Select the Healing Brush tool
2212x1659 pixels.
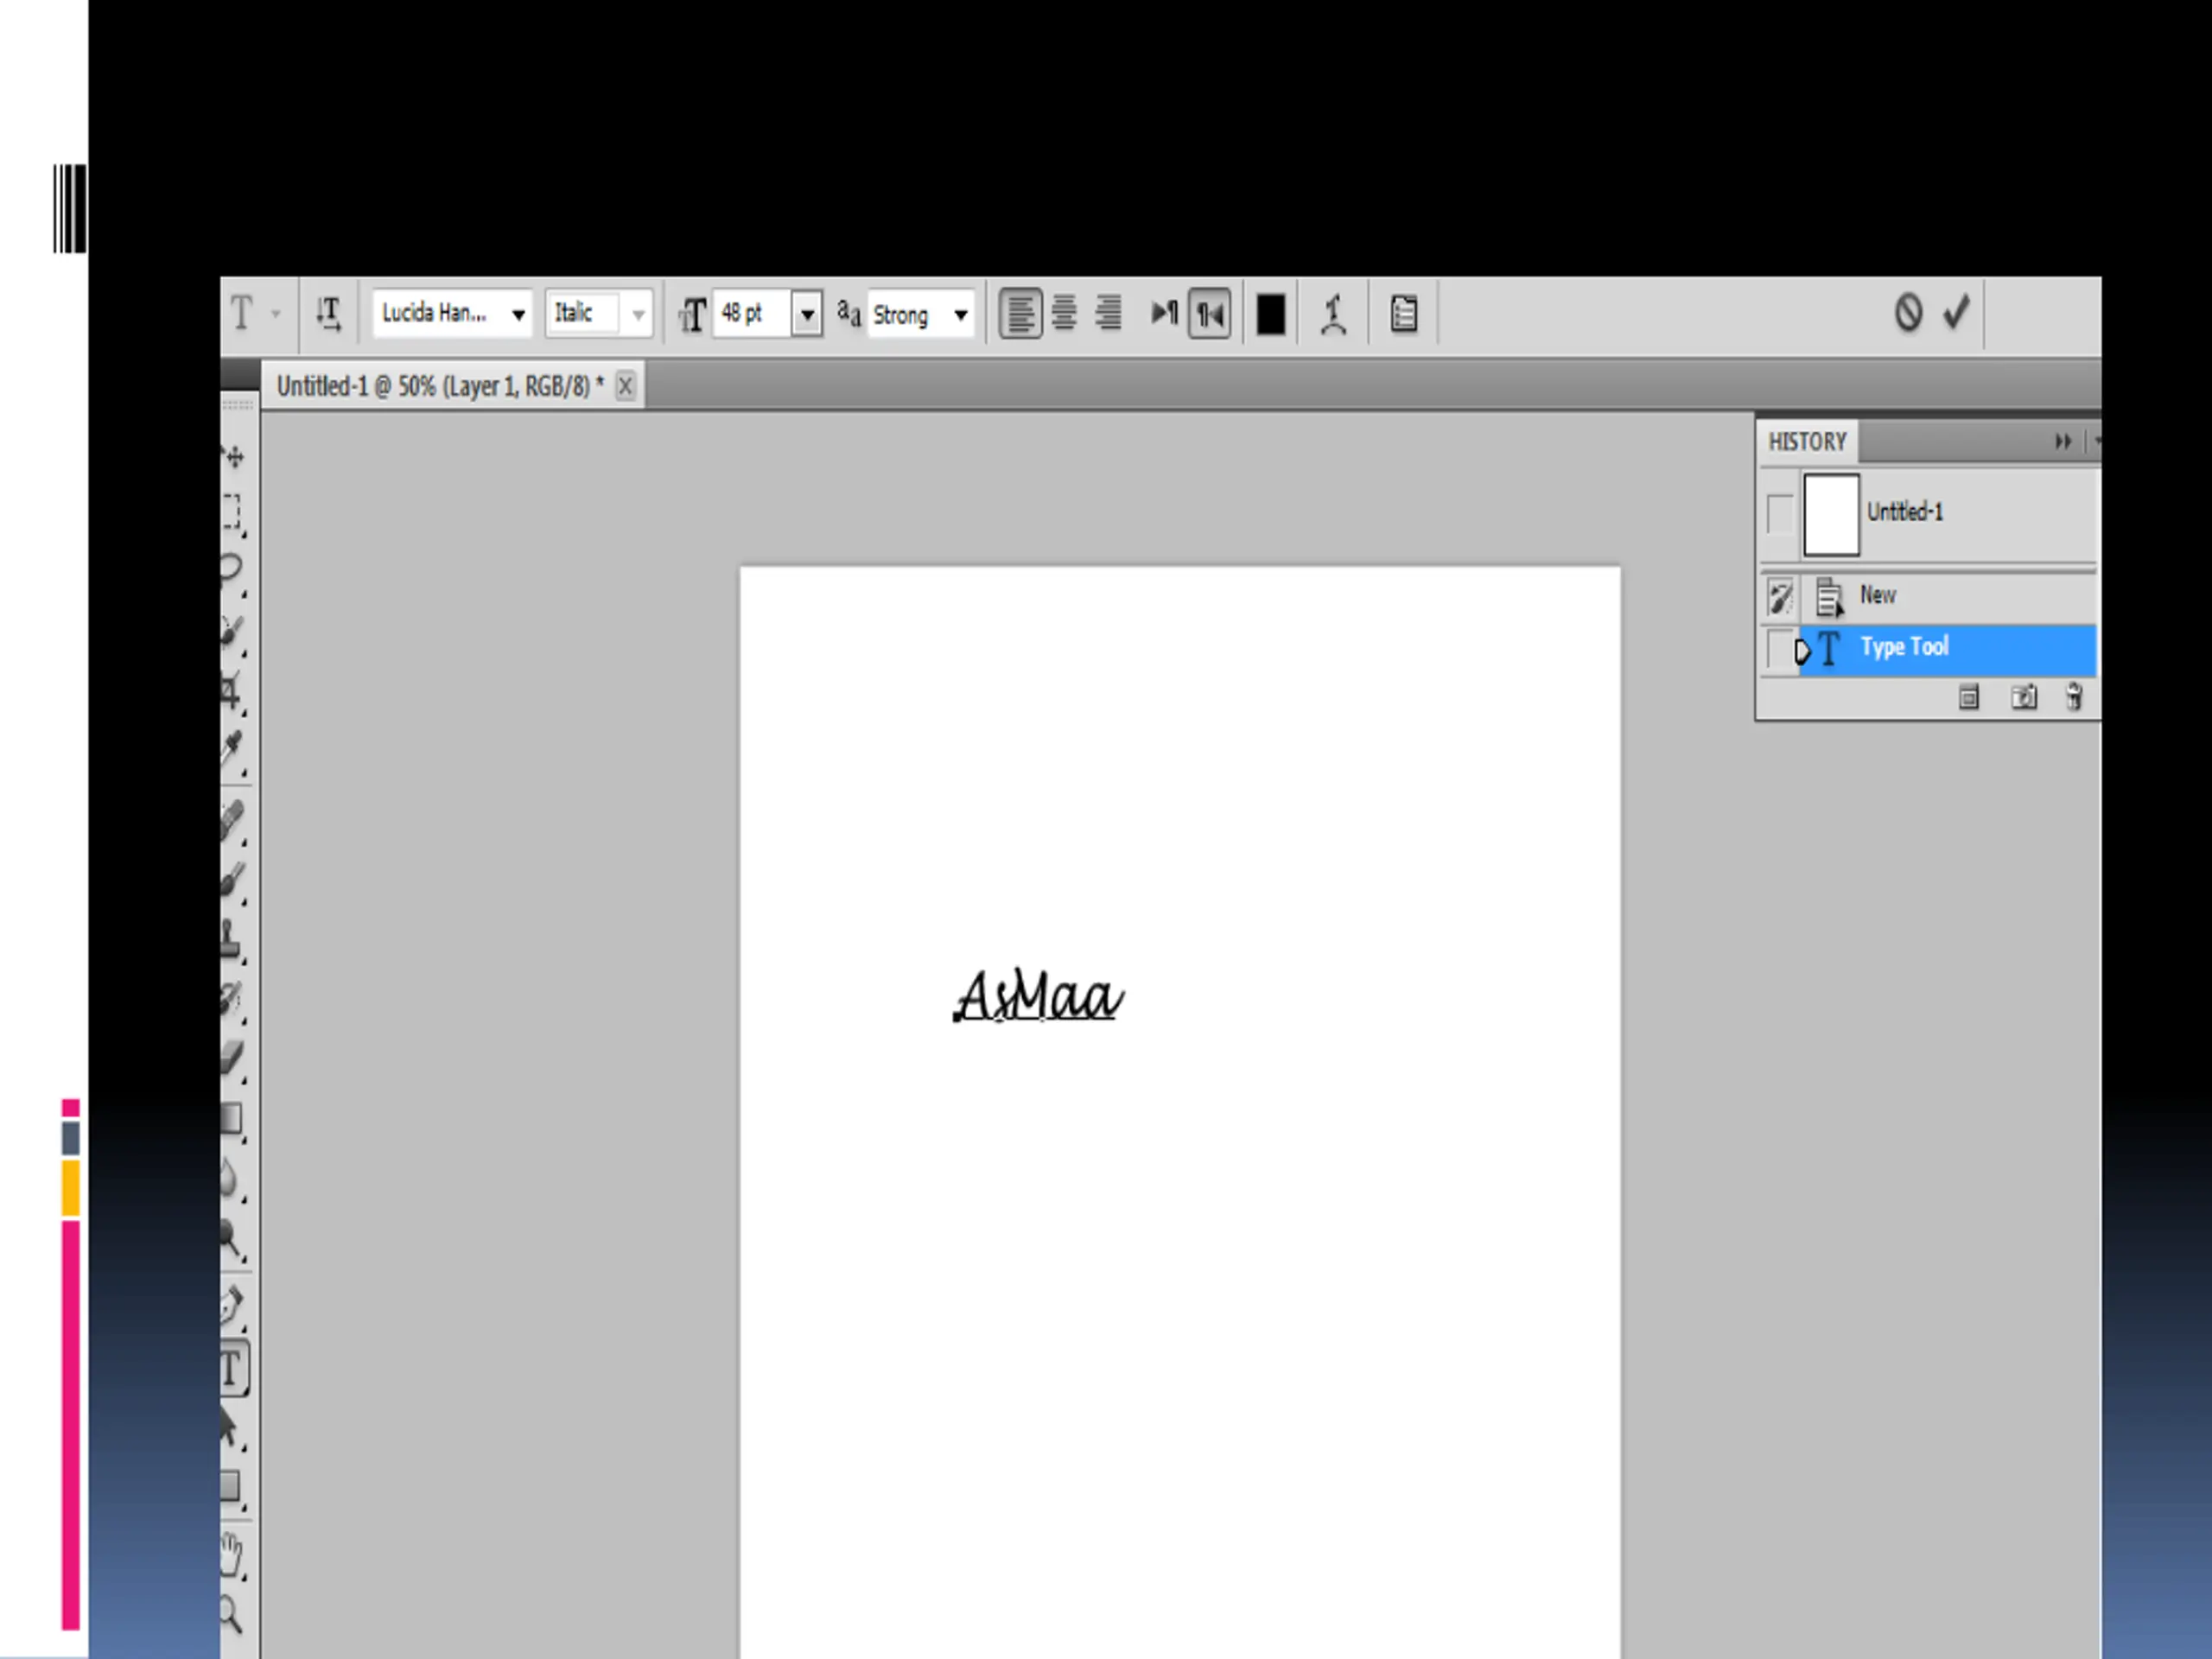click(x=233, y=822)
